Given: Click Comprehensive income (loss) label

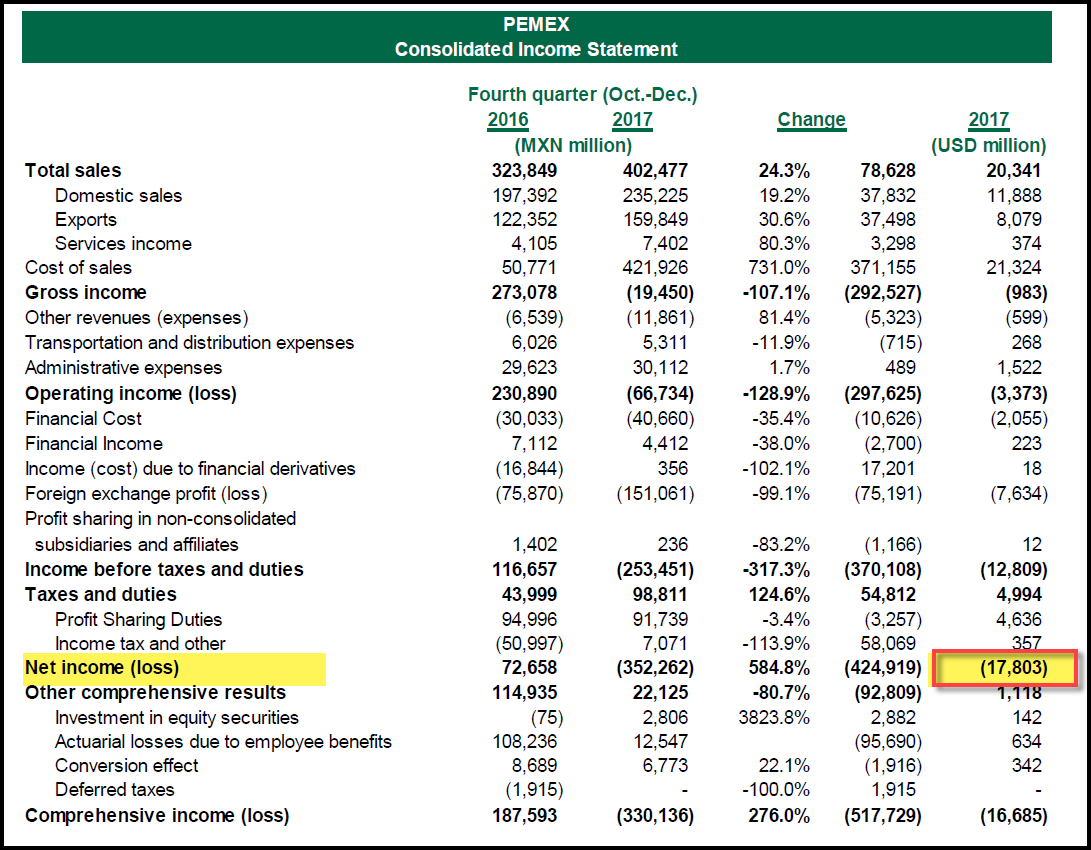Looking at the screenshot, I should [157, 816].
